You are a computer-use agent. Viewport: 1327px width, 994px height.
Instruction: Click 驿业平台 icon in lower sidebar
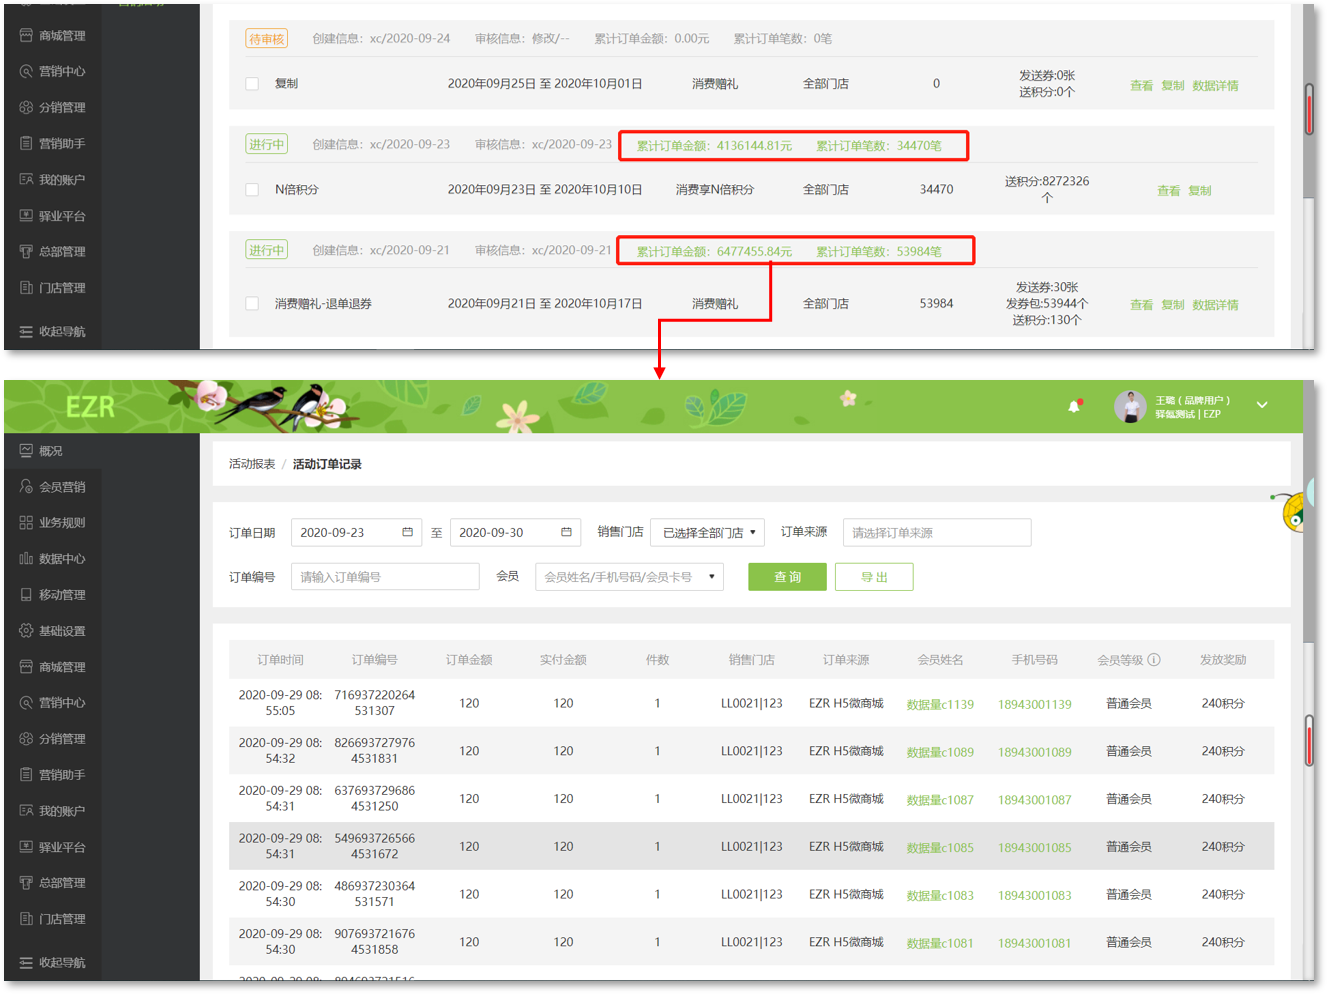[x=26, y=846]
